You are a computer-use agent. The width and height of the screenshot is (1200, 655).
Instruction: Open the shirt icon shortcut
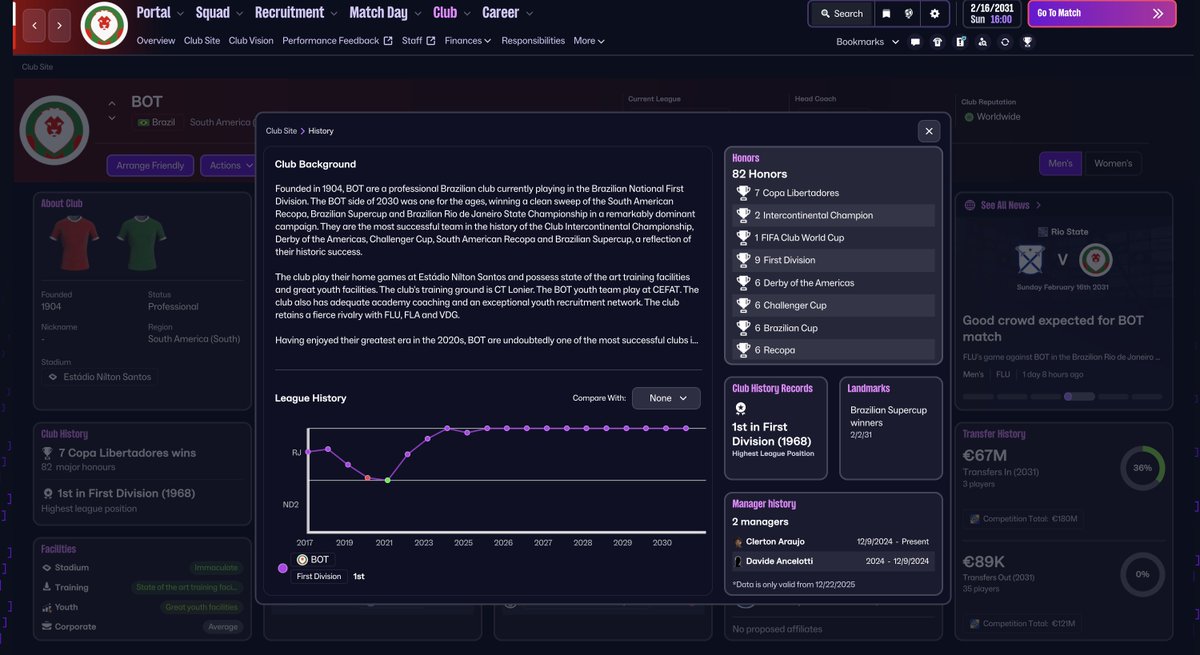pos(937,42)
